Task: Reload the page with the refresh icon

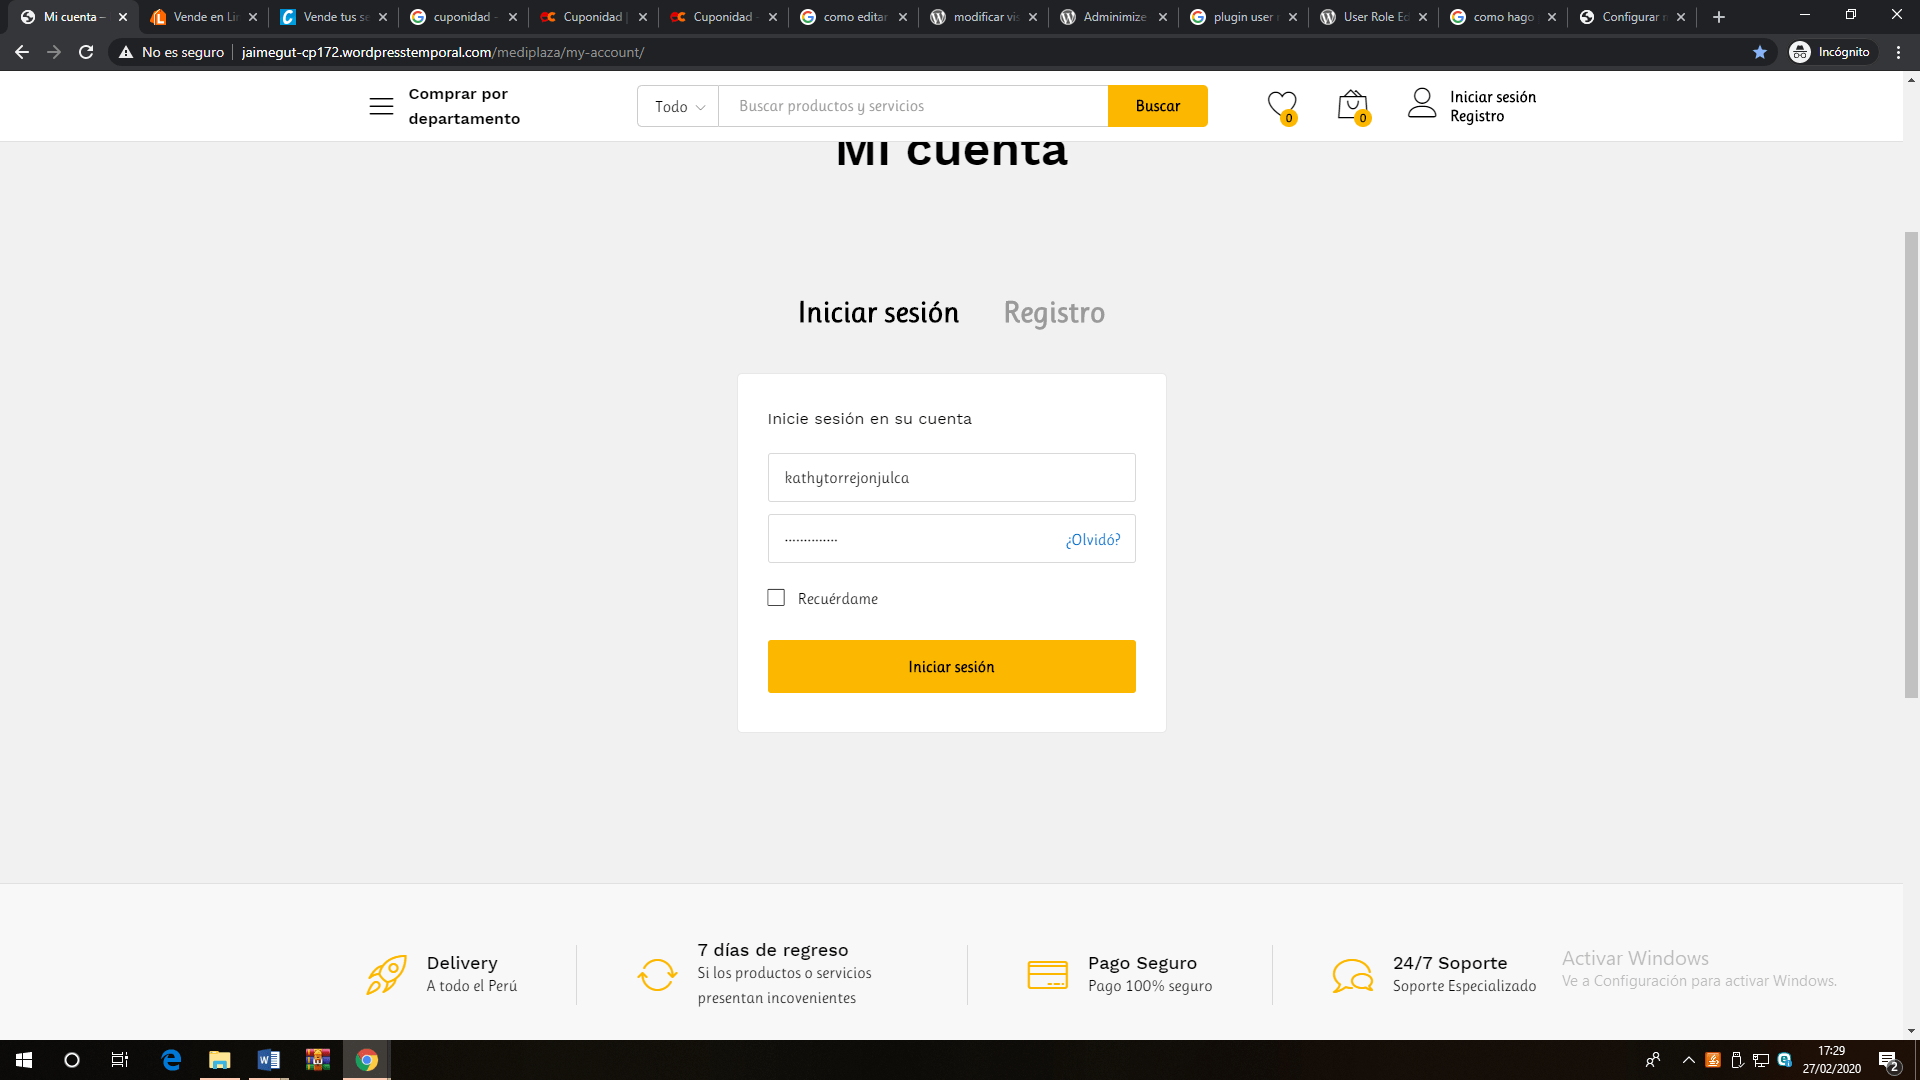Action: coord(86,52)
